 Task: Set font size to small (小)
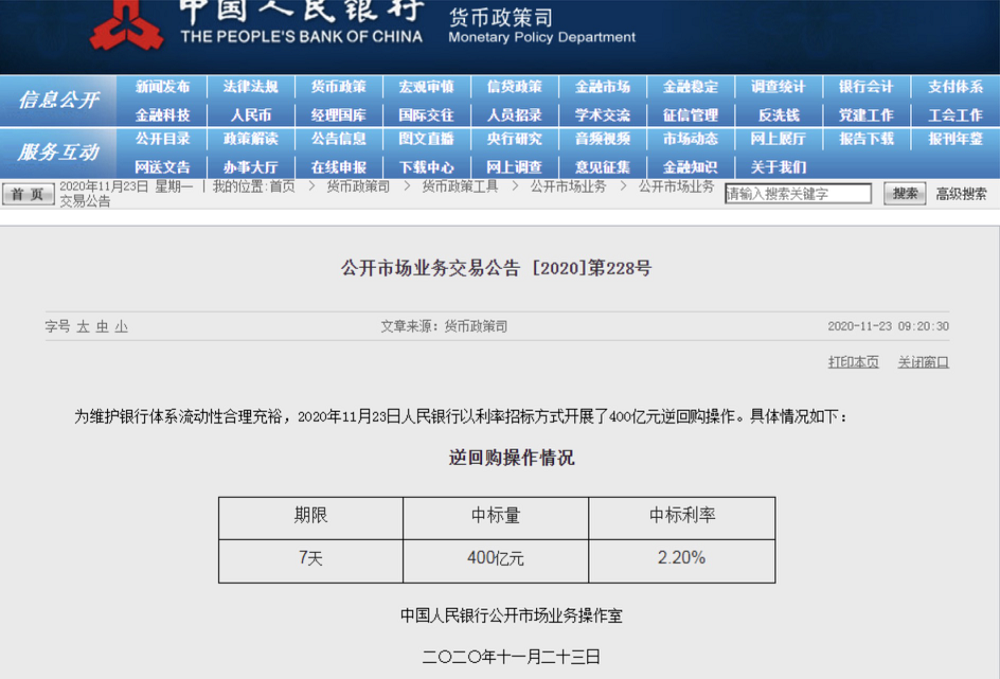click(x=121, y=327)
